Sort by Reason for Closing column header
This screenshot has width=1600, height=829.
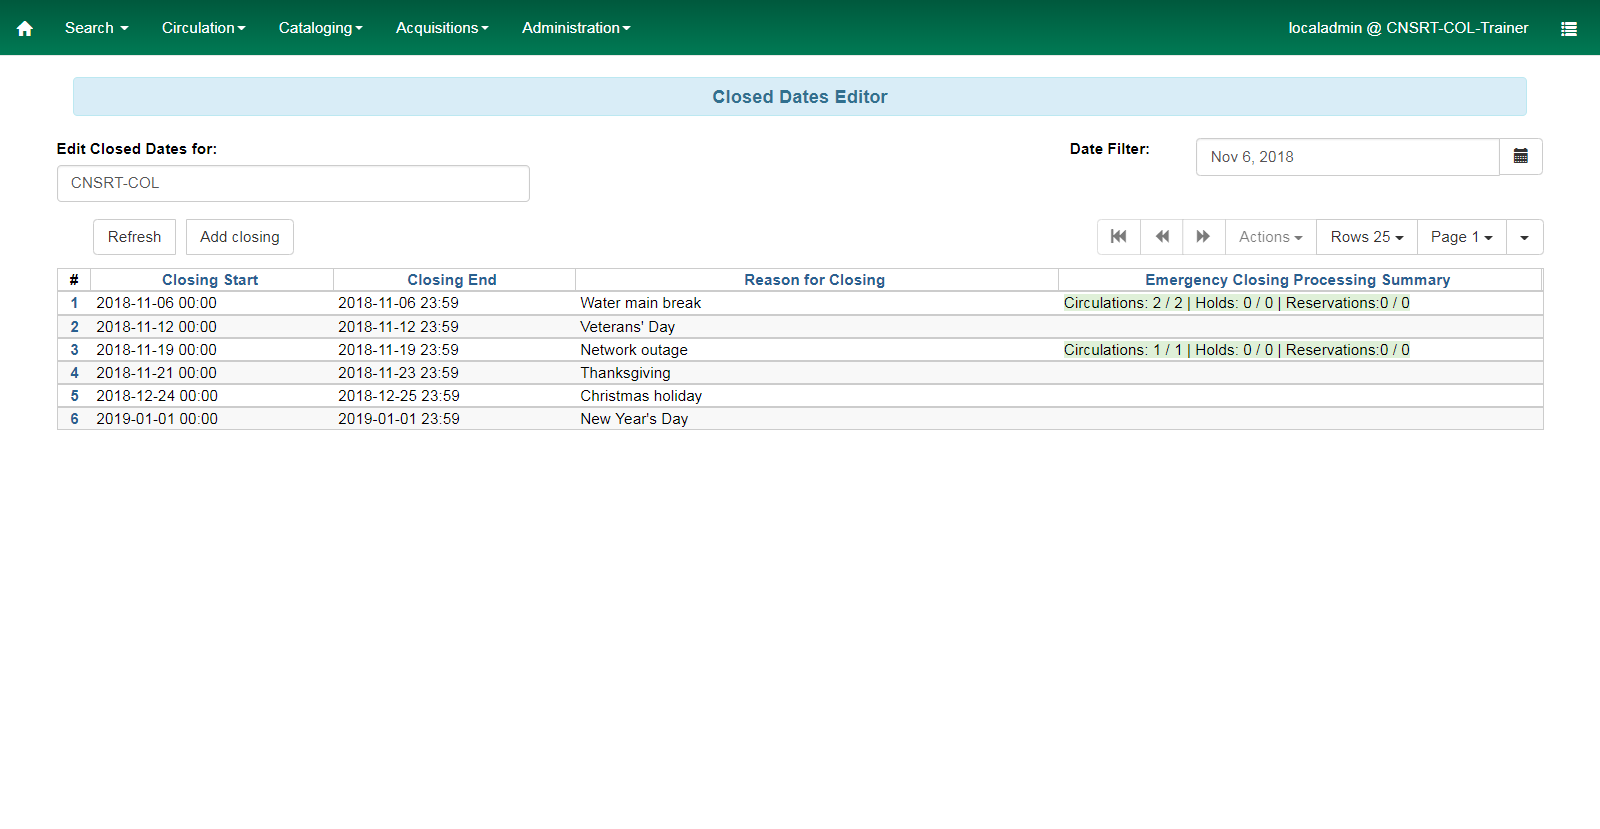(x=815, y=280)
